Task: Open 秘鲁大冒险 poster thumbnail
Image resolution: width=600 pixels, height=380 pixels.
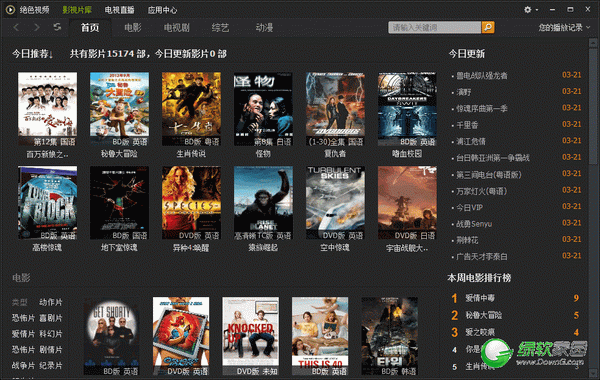Action: 119,109
